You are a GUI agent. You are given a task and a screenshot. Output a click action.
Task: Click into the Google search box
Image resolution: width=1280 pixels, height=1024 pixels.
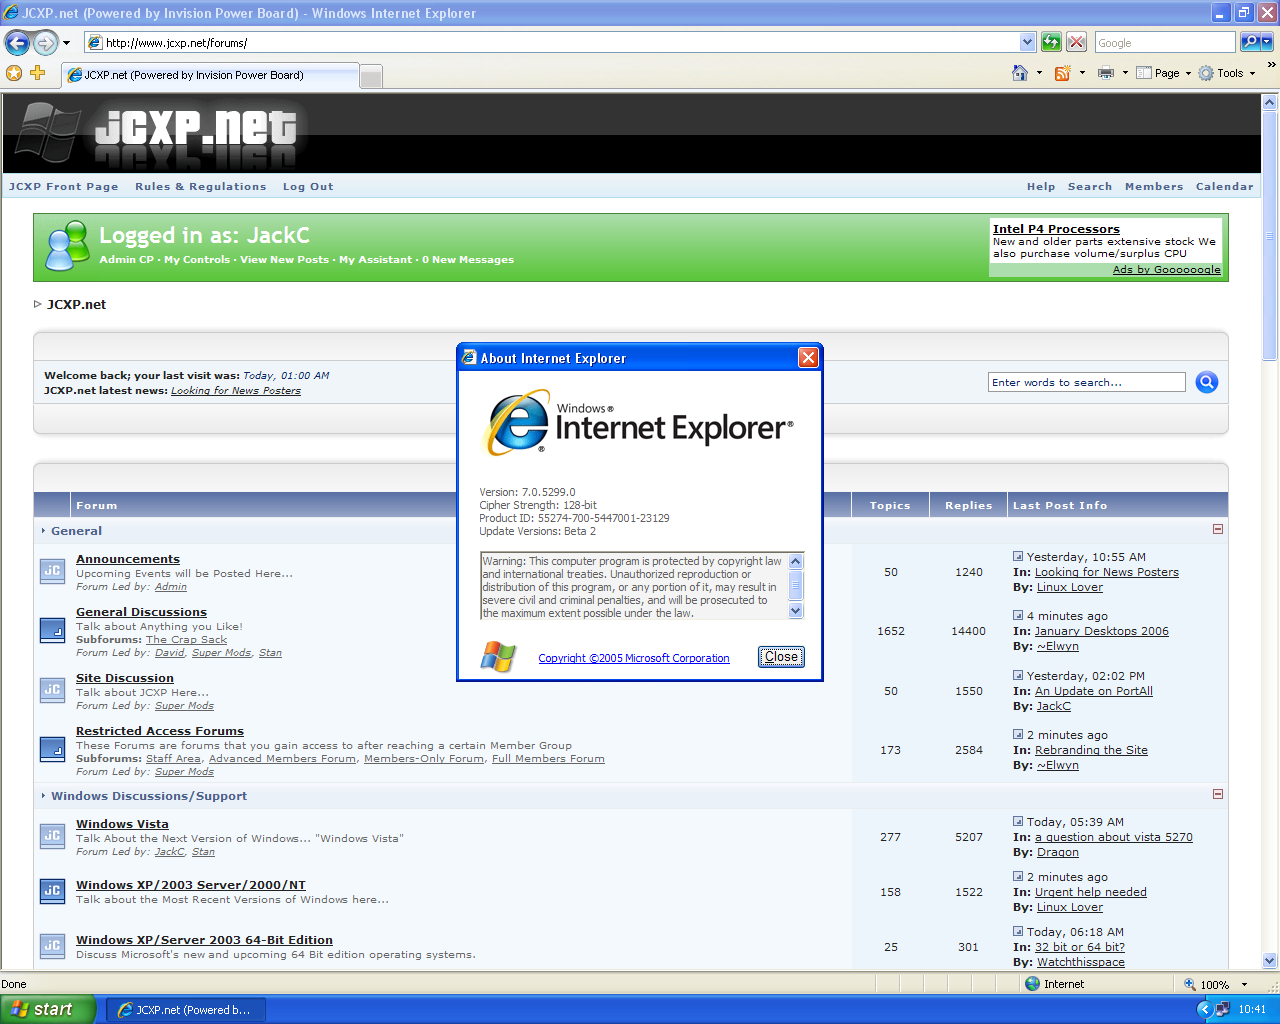point(1165,42)
